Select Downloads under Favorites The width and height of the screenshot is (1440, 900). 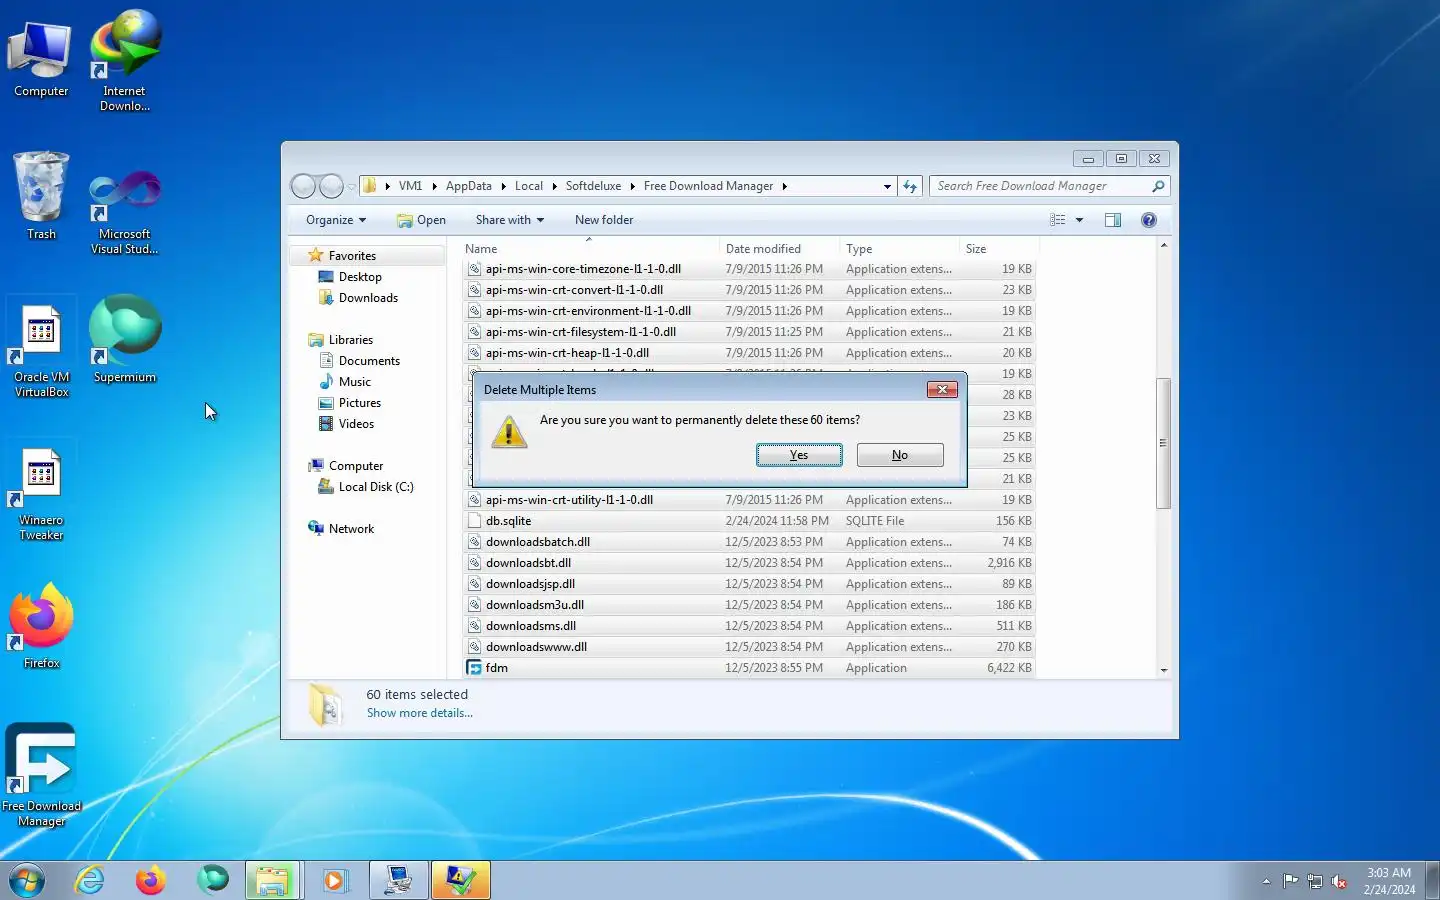[368, 298]
